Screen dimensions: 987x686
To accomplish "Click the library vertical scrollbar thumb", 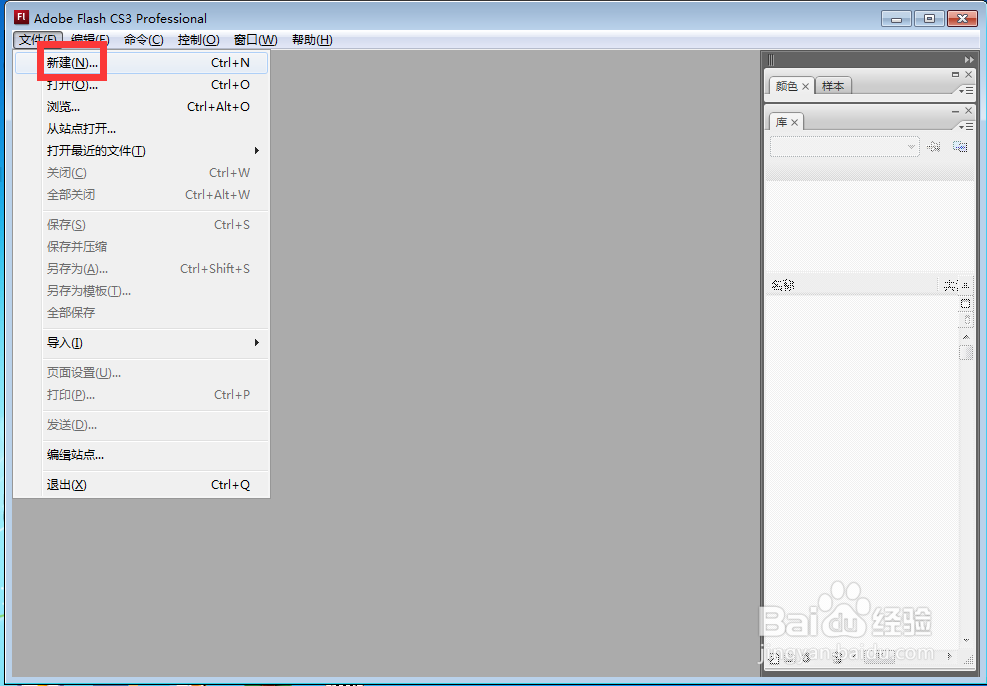I will [966, 352].
